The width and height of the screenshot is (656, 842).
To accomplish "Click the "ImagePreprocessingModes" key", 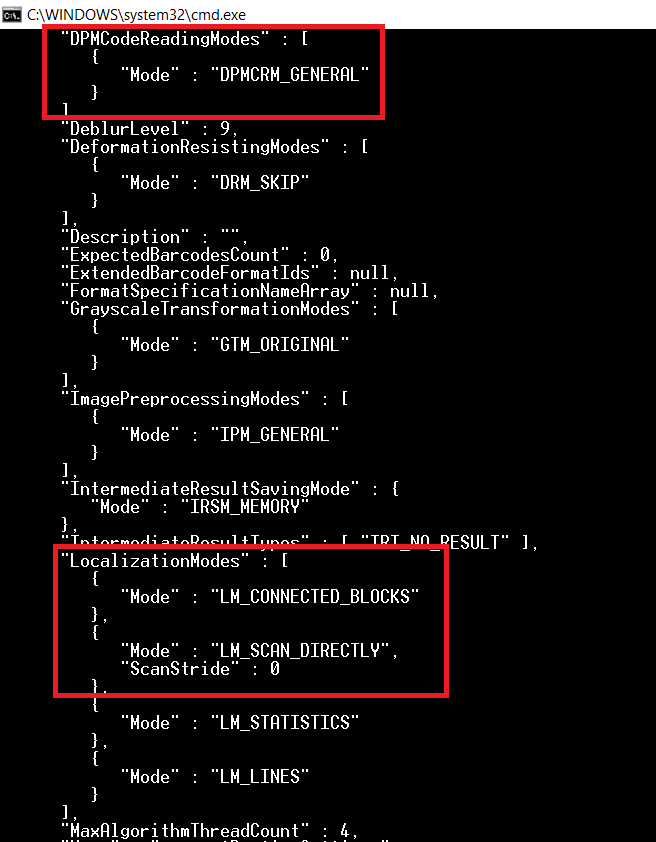I will (x=185, y=398).
